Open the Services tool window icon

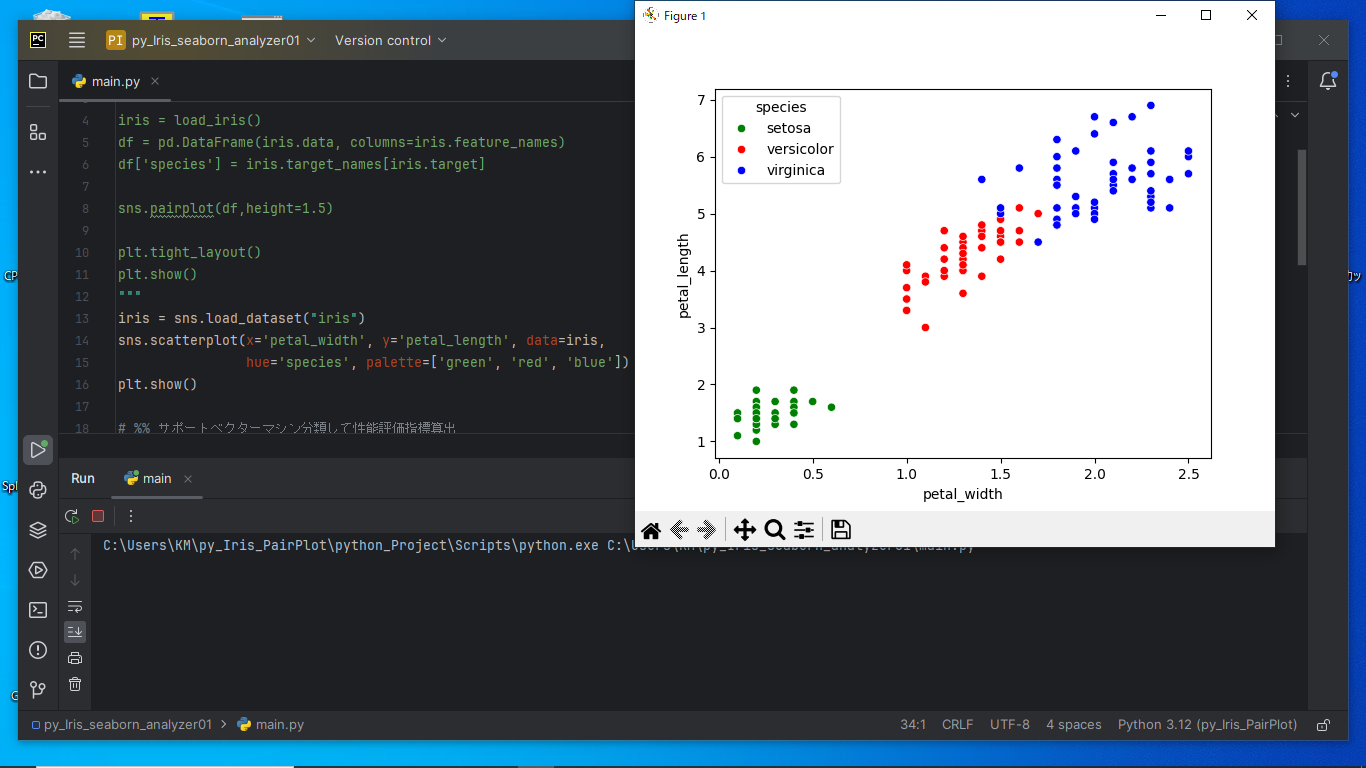[38, 570]
